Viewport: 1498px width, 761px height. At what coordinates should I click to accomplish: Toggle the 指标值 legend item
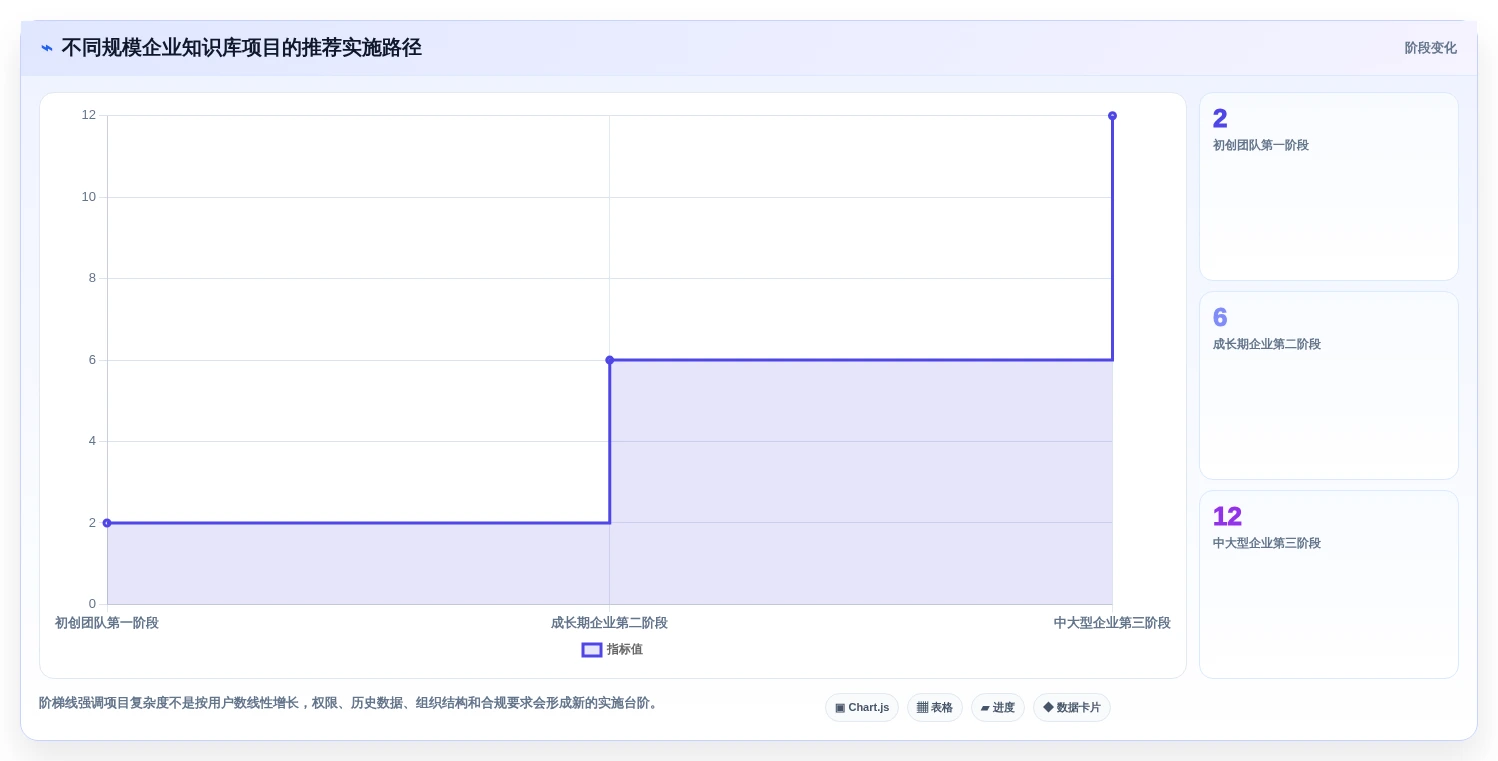pos(612,650)
